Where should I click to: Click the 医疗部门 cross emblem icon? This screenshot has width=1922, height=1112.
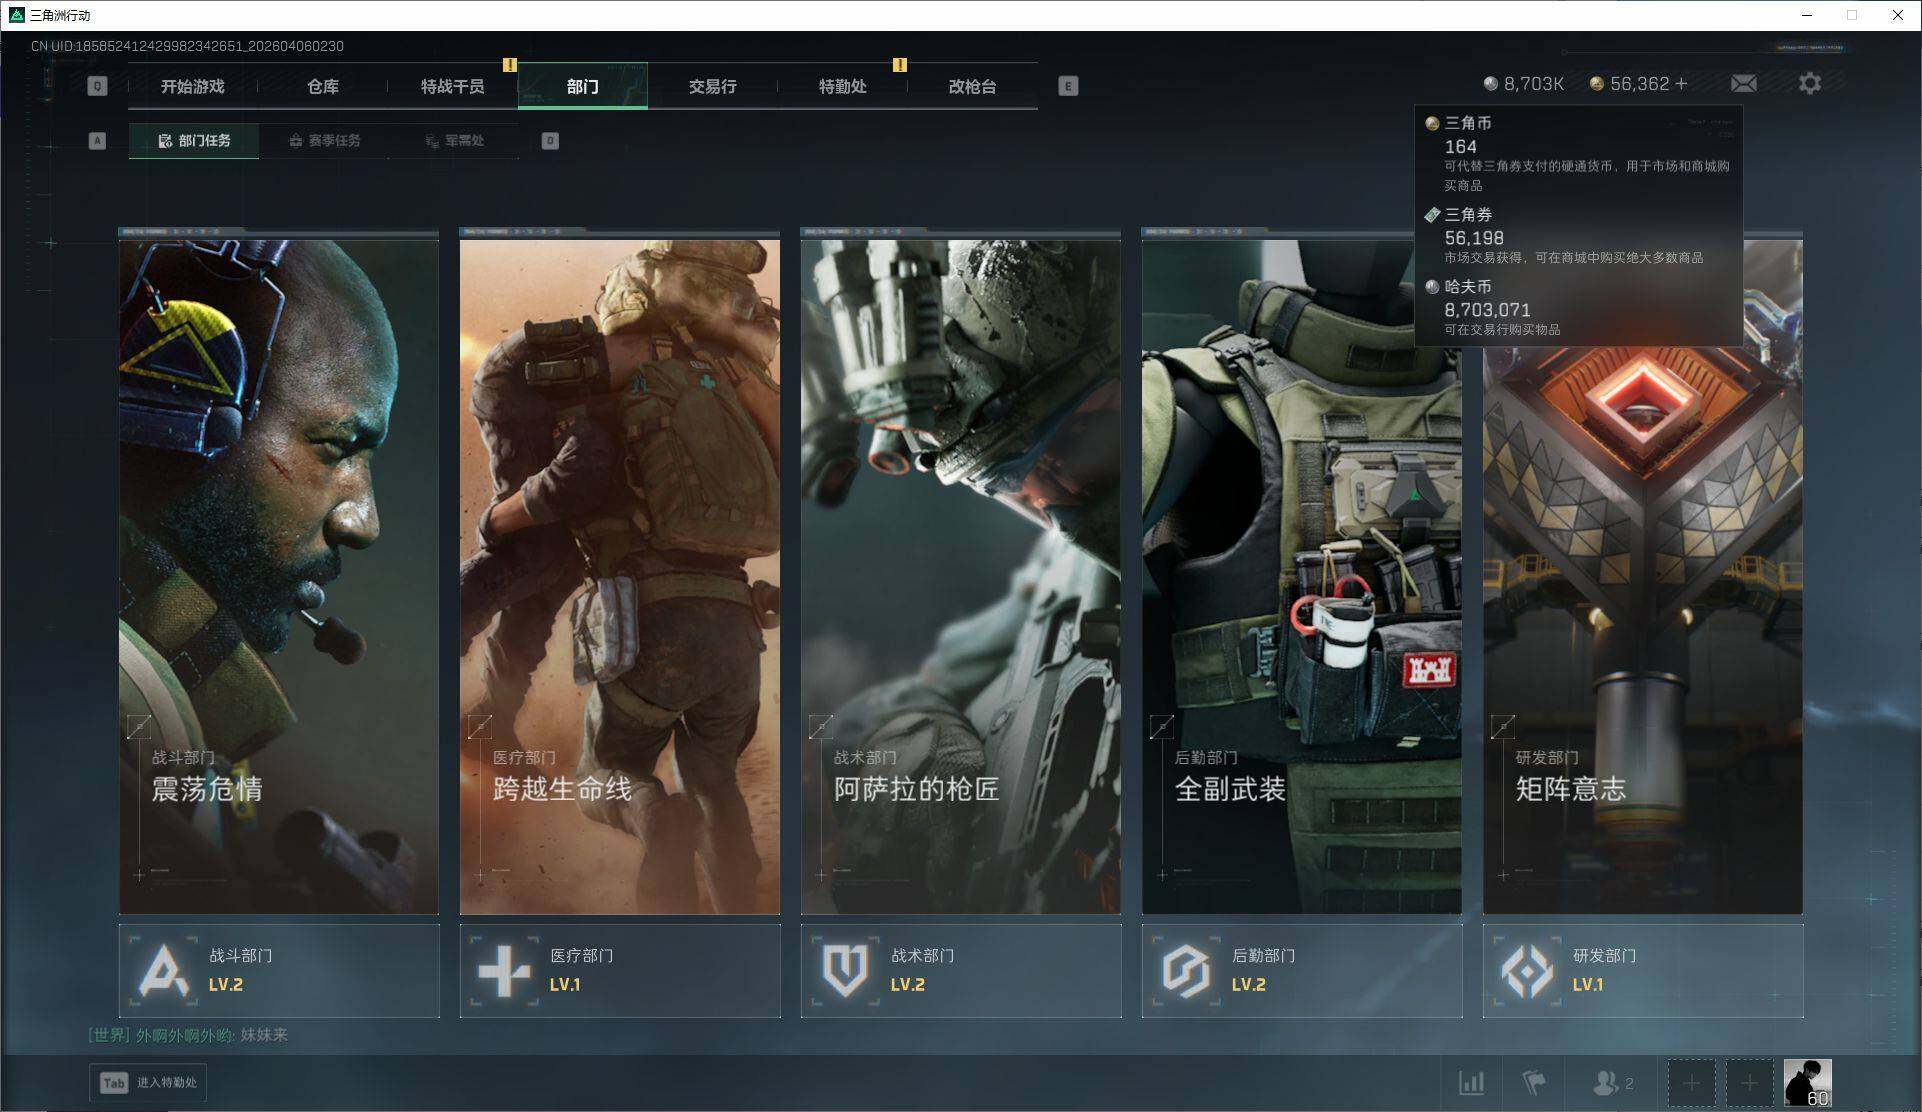point(504,970)
